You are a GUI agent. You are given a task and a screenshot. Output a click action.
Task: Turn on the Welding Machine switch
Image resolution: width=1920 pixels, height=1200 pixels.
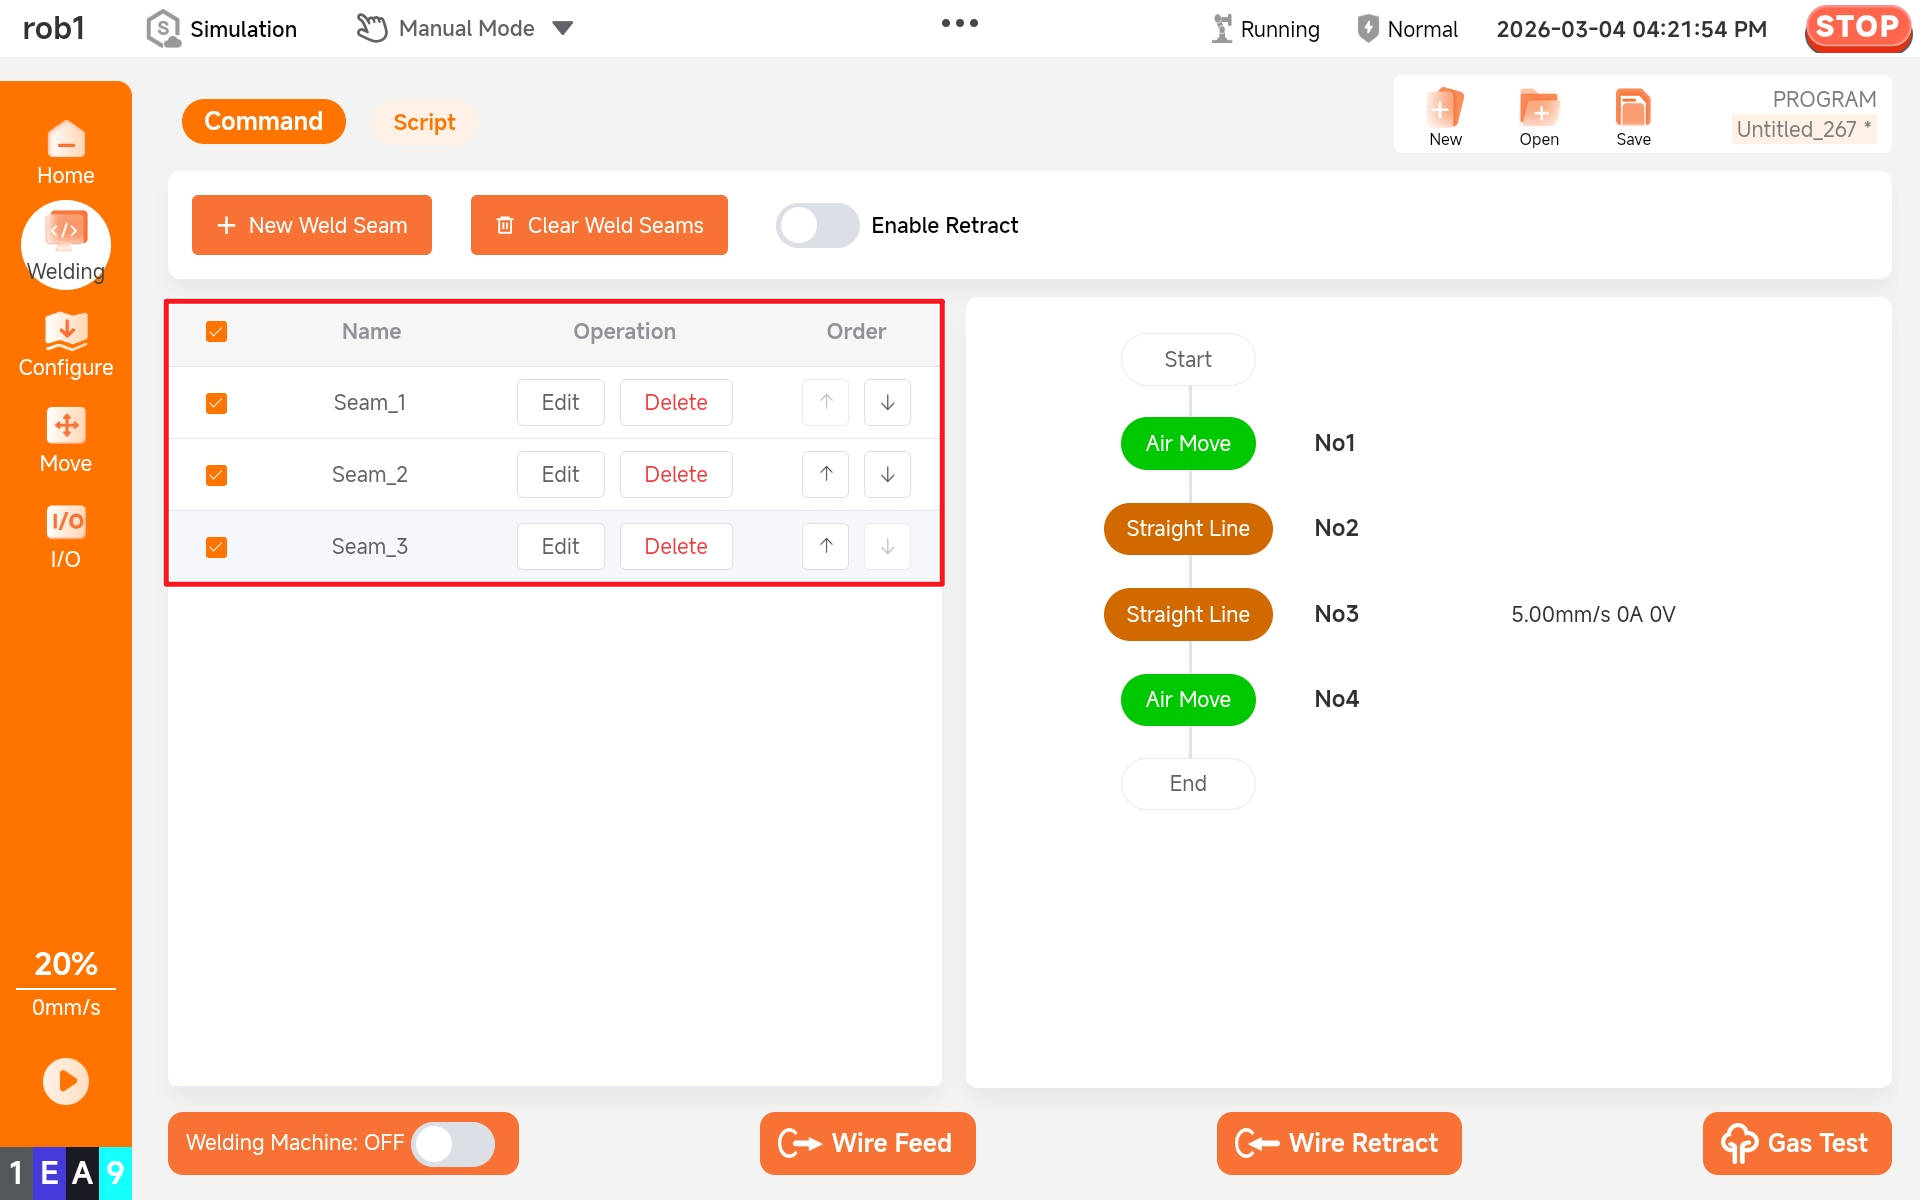(454, 1143)
